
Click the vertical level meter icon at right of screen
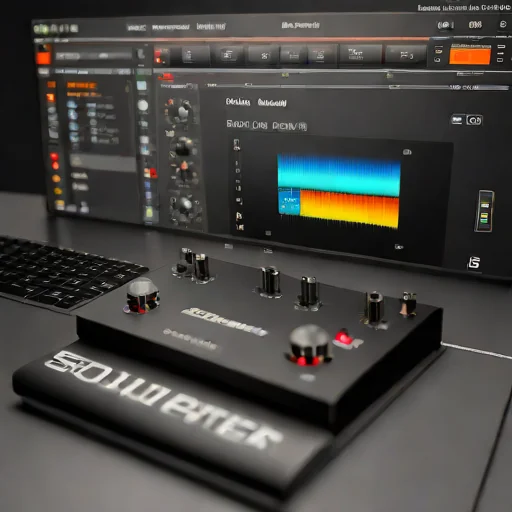tap(484, 211)
